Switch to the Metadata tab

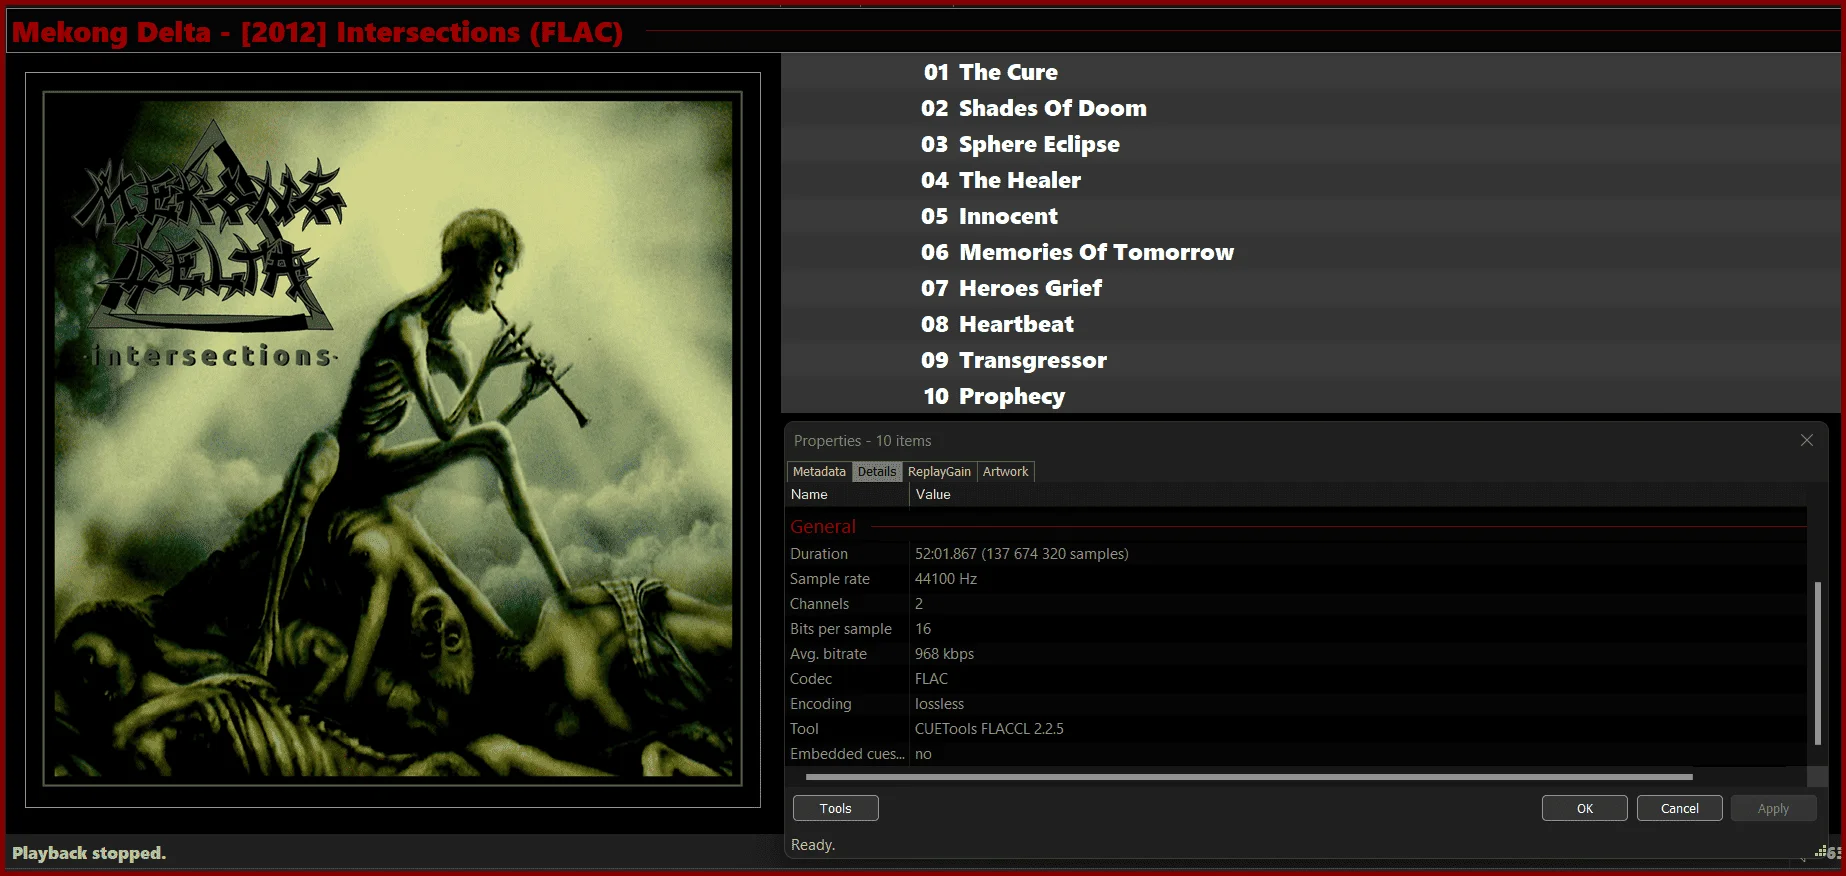click(819, 471)
